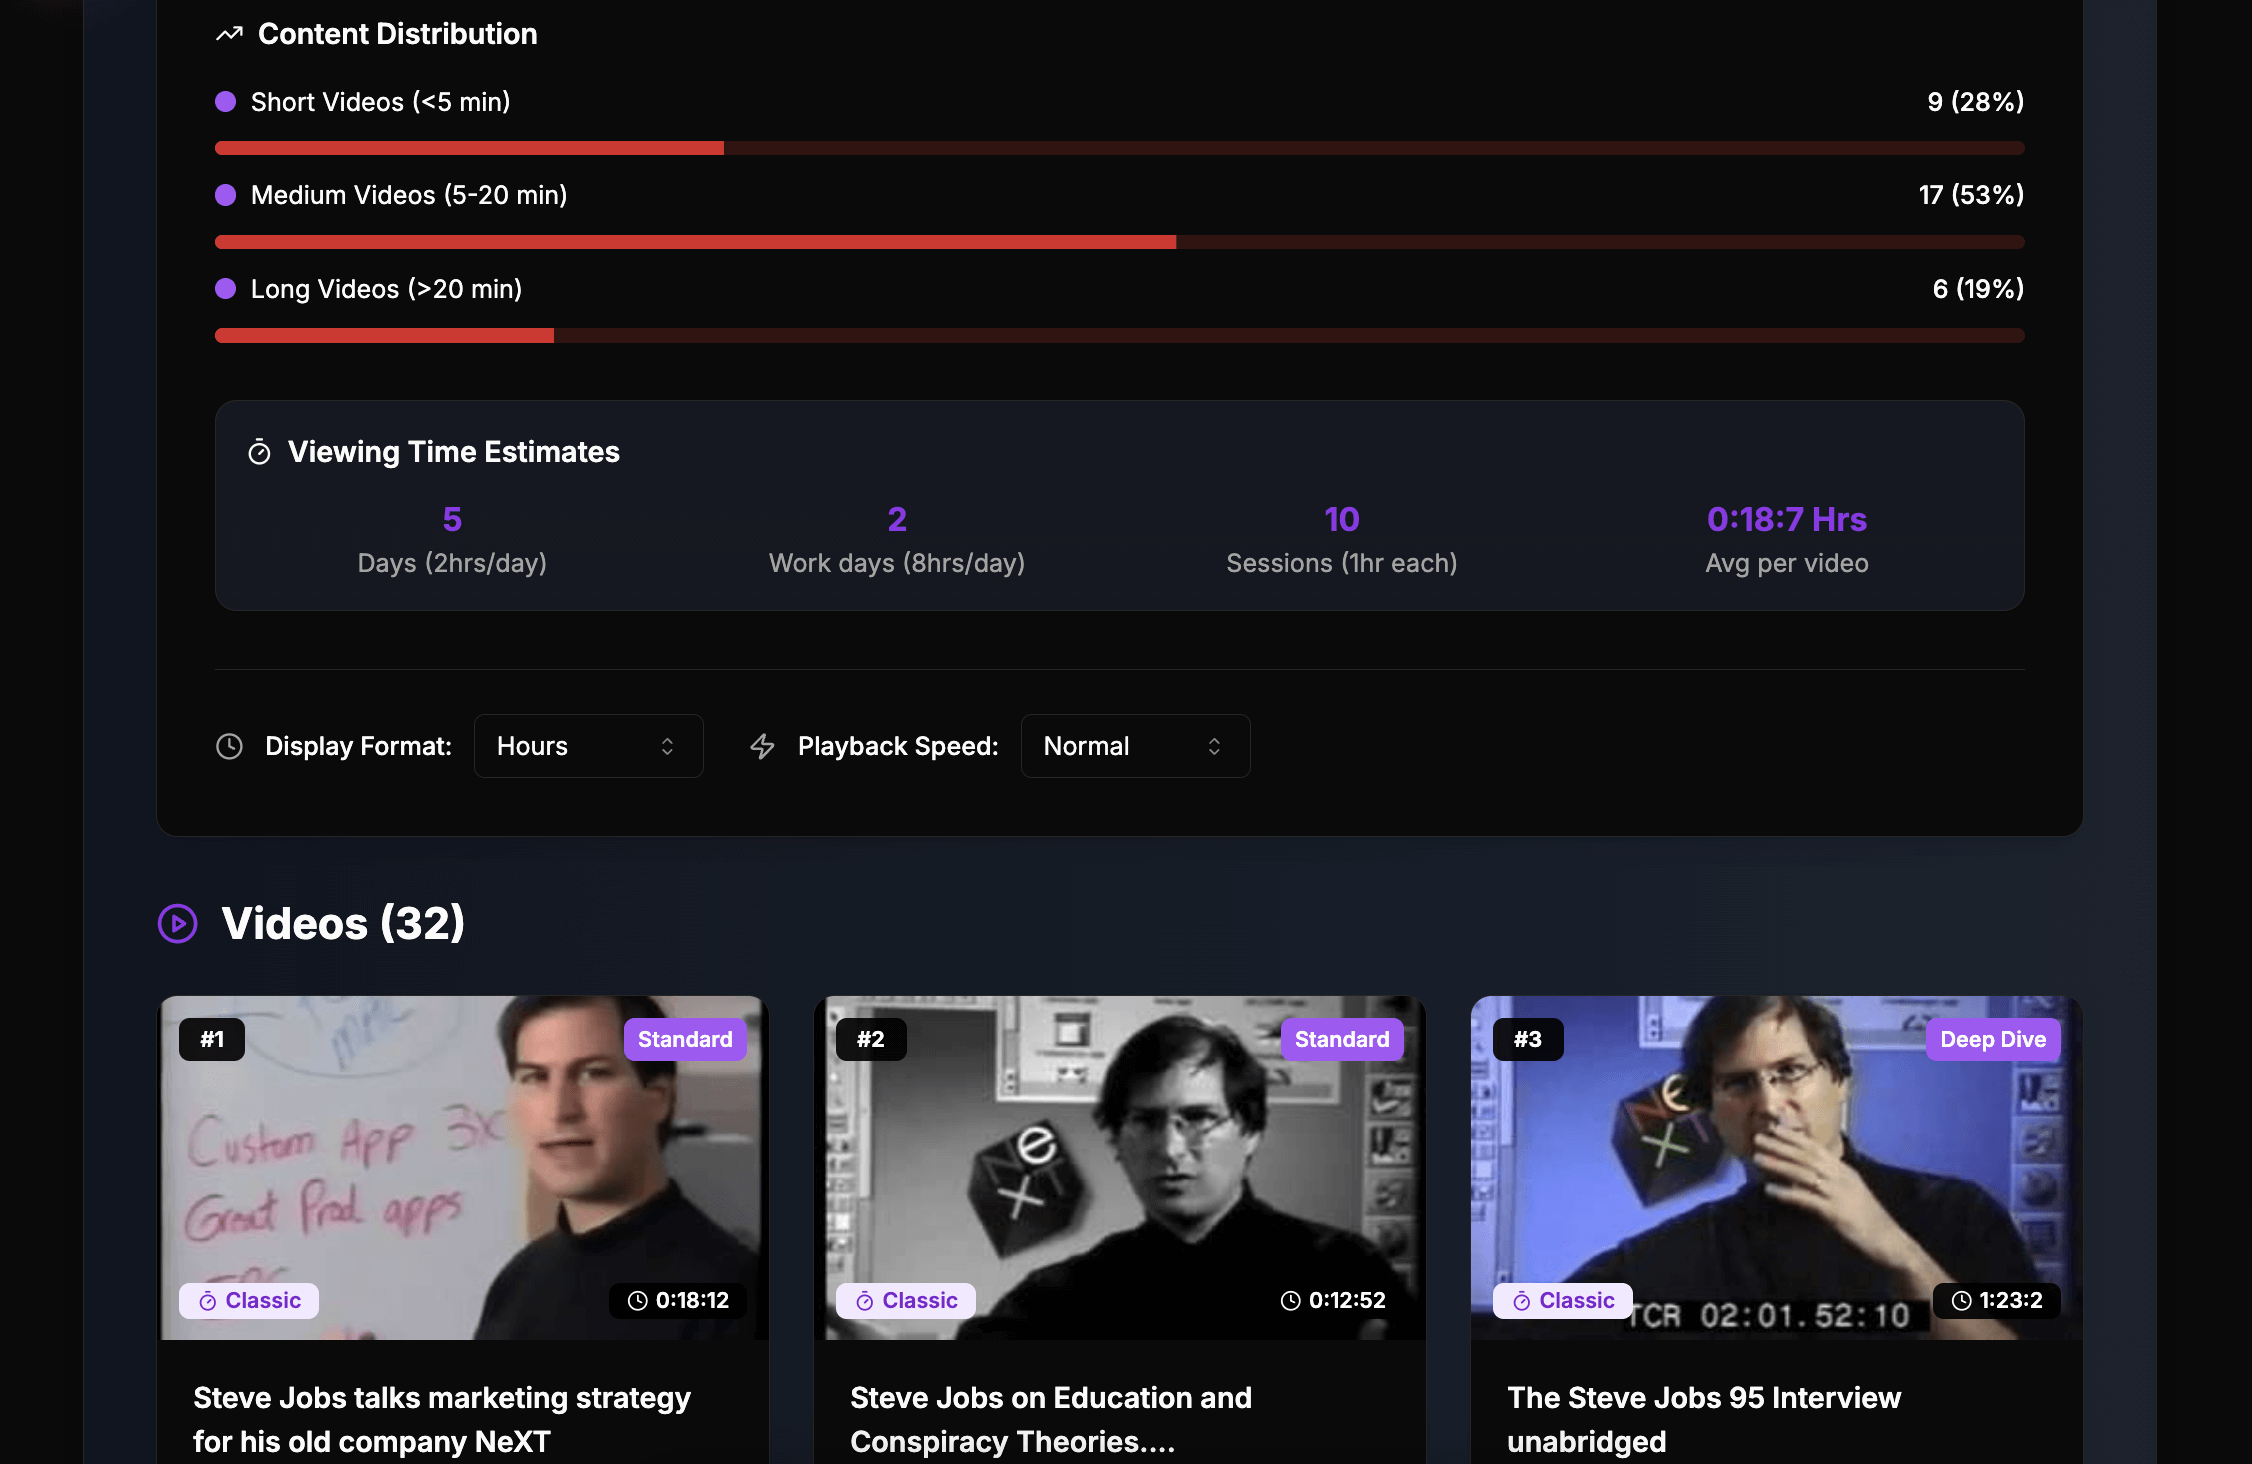Viewport: 2252px width, 1464px height.
Task: Click the purple dot for Short Videos
Action: pyautogui.click(x=226, y=102)
